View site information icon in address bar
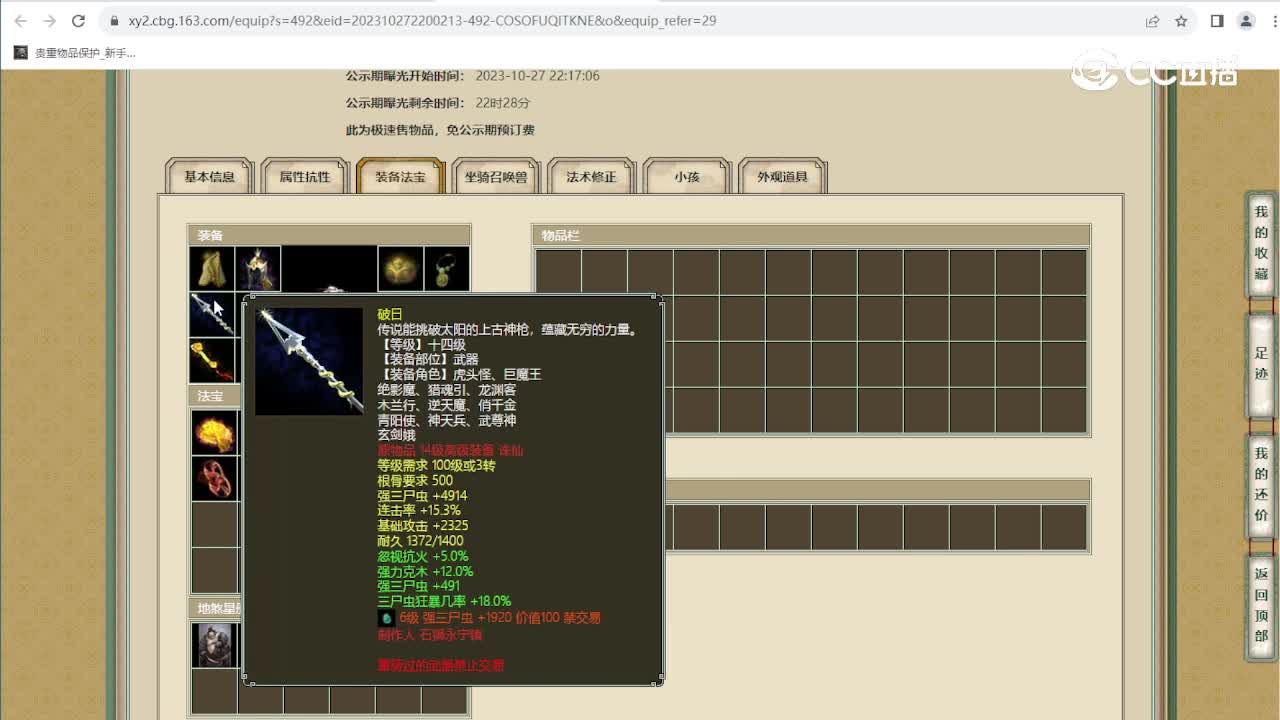Screen dimensions: 1280x720 tap(113, 20)
